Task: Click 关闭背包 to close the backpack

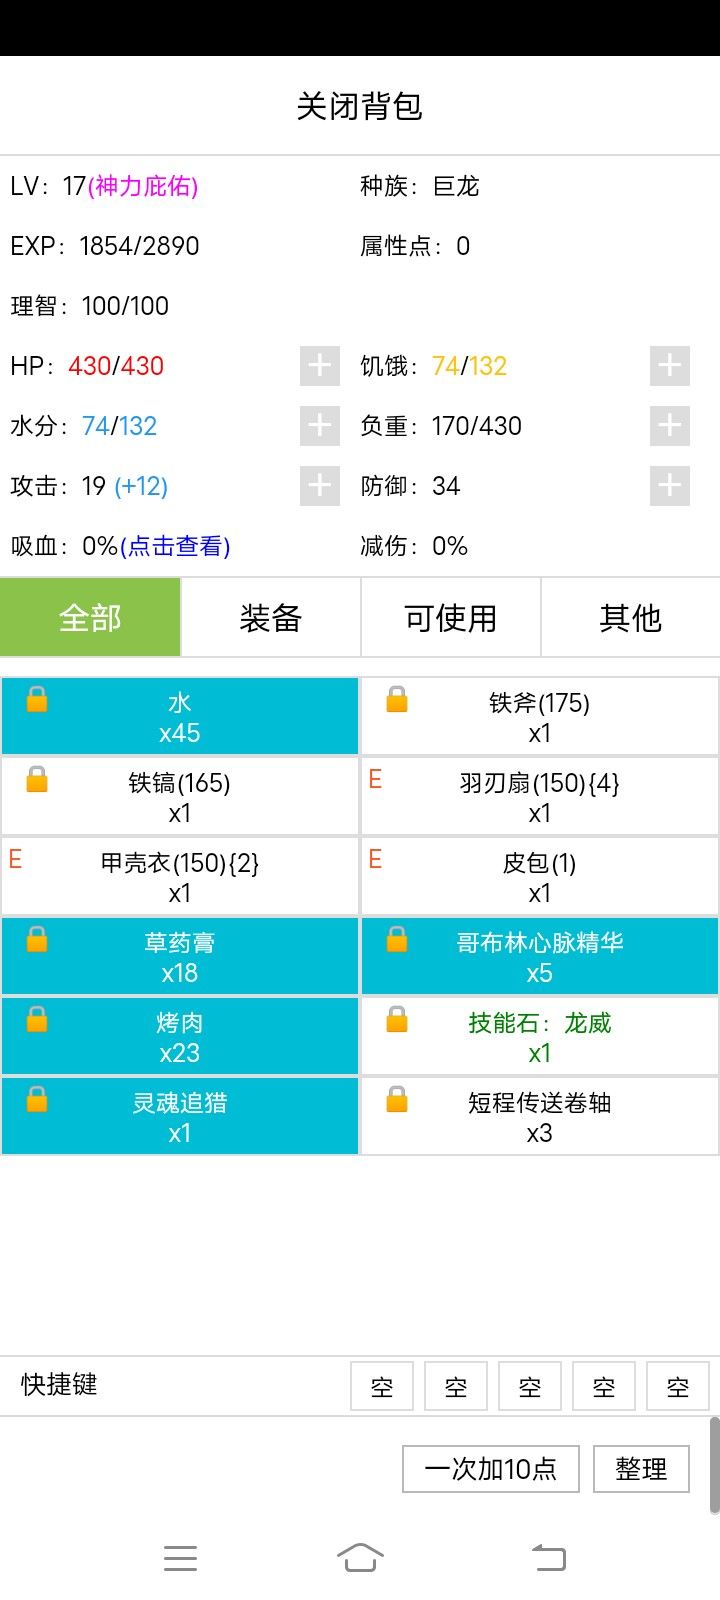Action: [360, 106]
